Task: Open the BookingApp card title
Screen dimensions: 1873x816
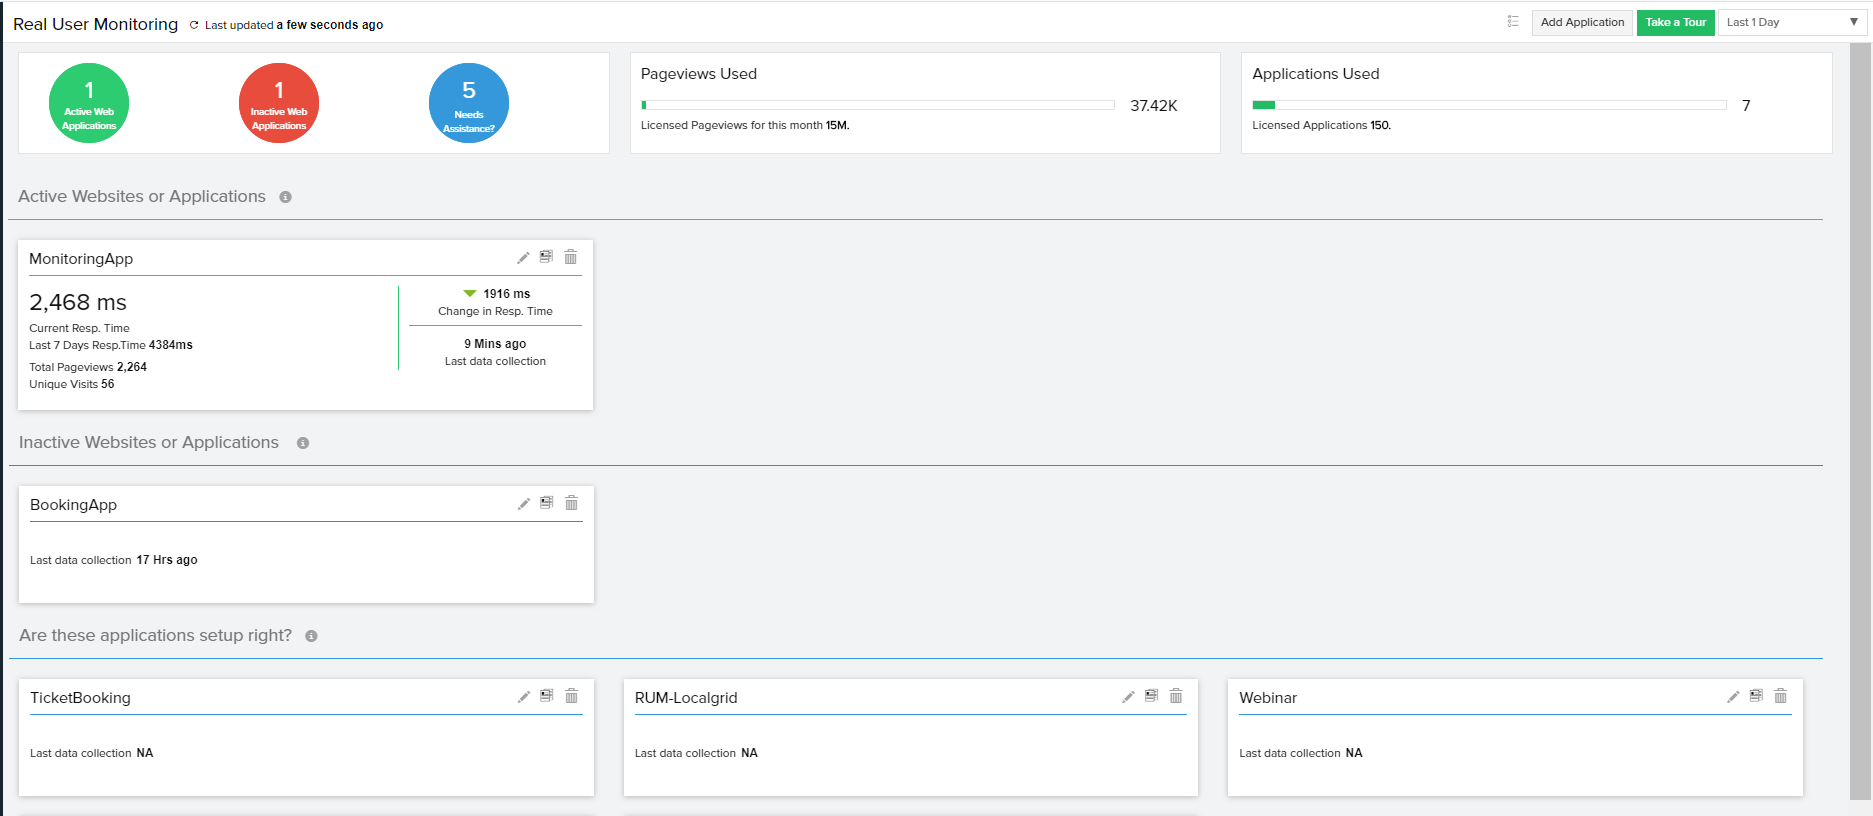Action: [x=74, y=505]
